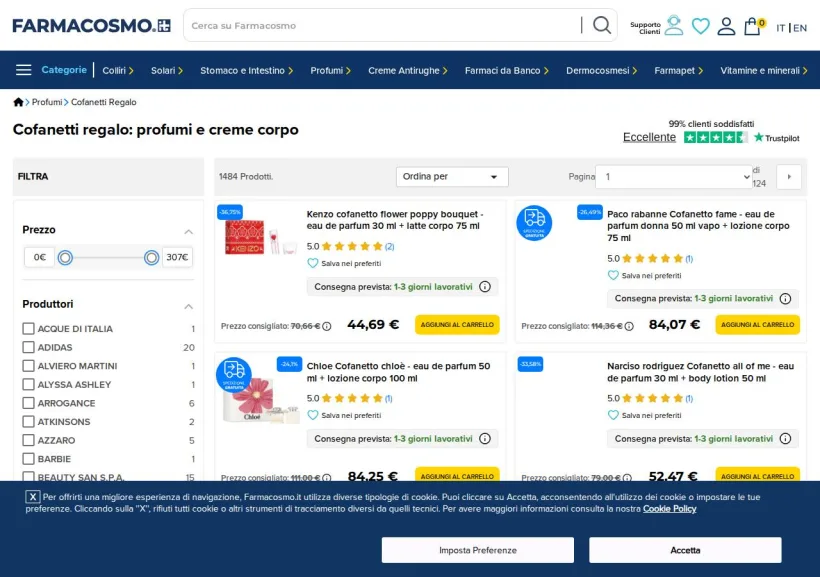Screen dimensions: 820x577
Task: Switch language to EN
Action: point(800,28)
